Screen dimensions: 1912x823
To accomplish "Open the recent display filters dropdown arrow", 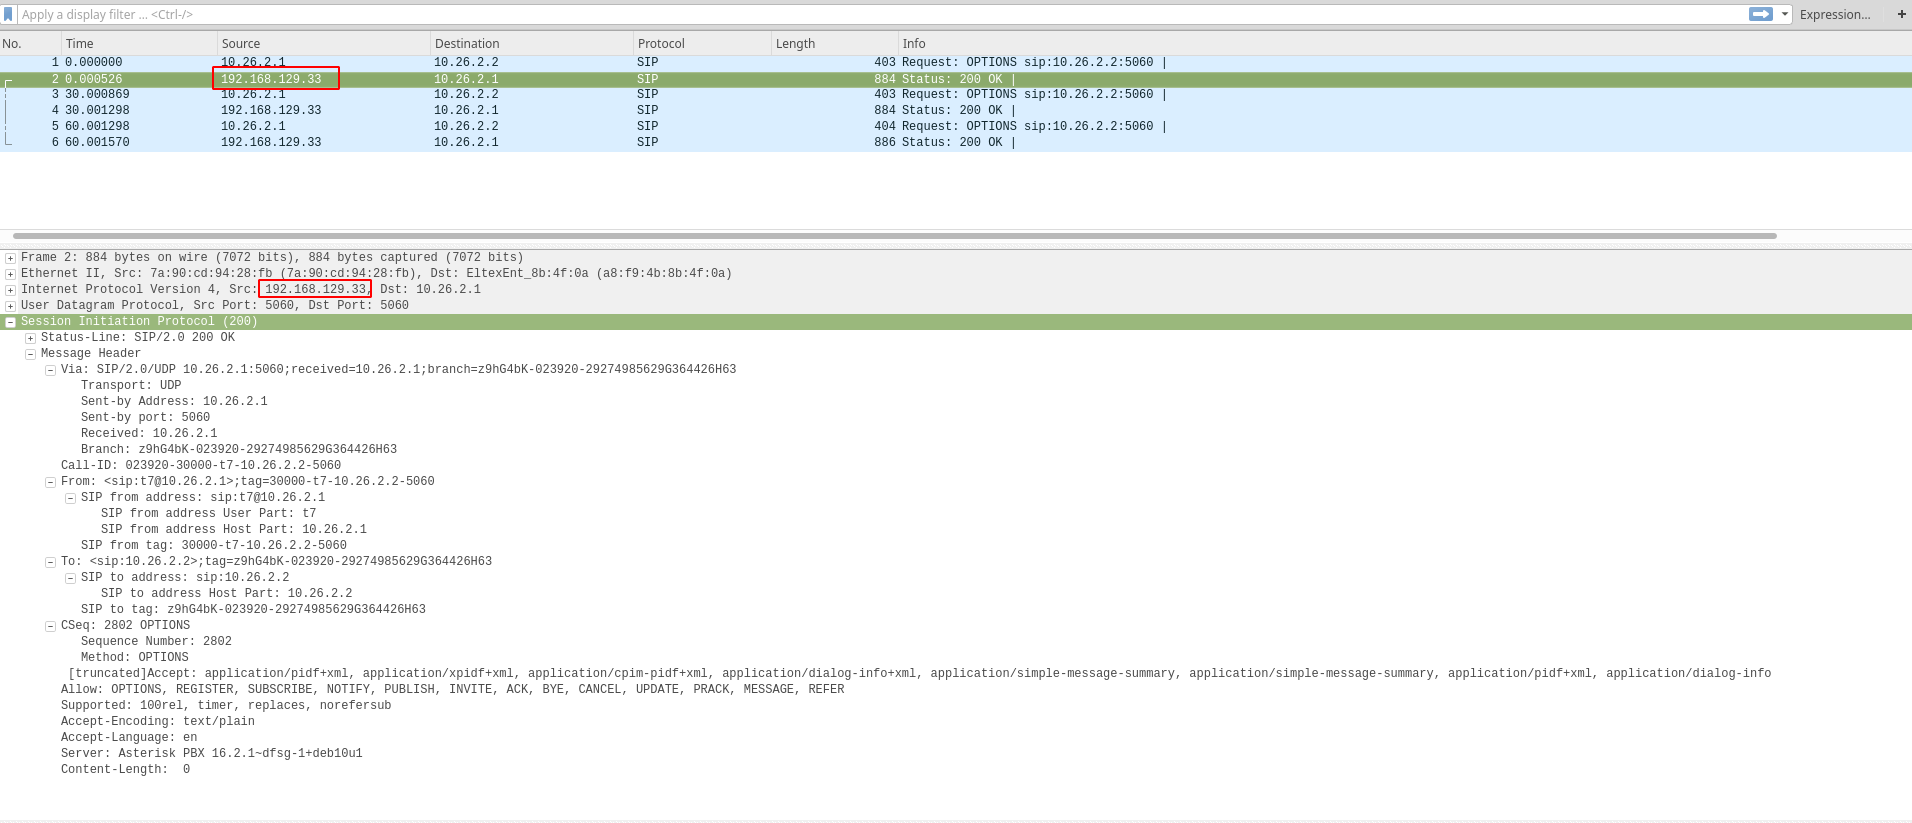I will coord(1784,14).
